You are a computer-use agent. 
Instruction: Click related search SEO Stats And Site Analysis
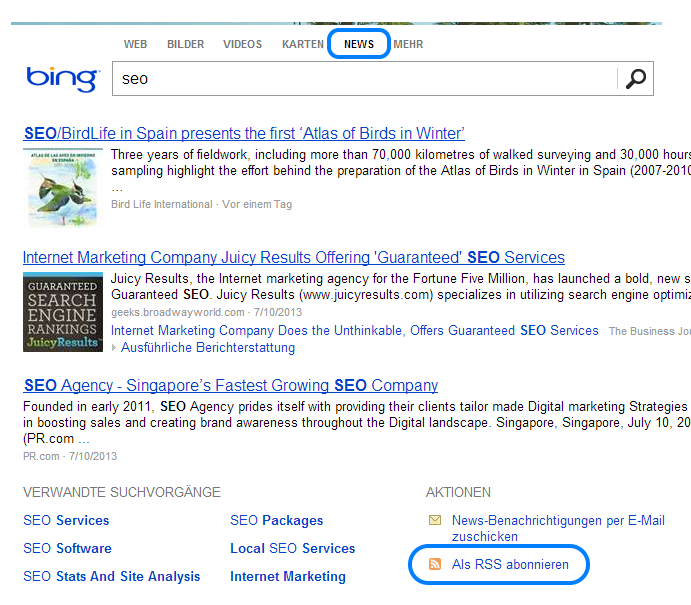point(111,576)
